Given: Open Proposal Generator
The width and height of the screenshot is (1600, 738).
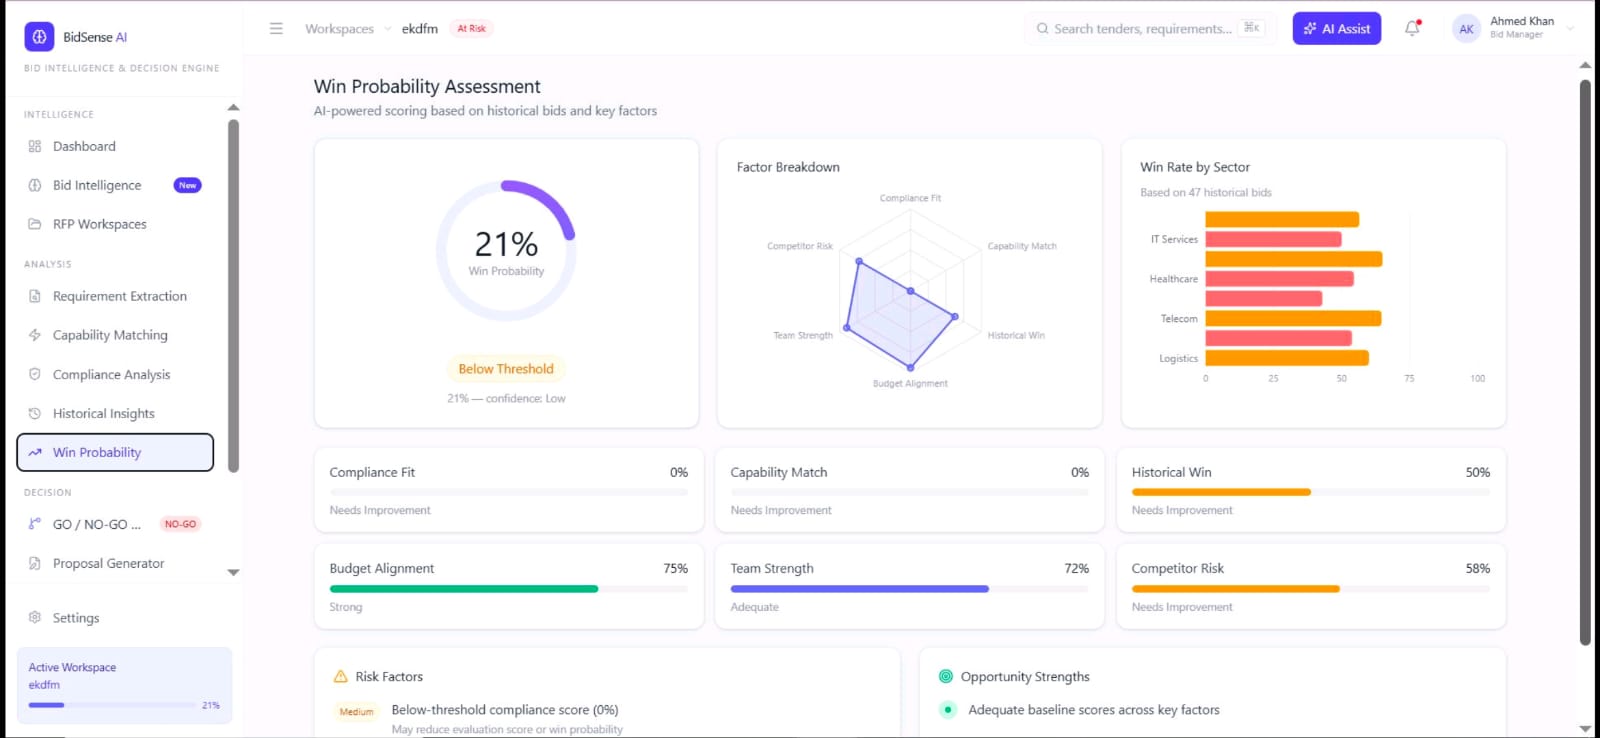Looking at the screenshot, I should point(116,563).
